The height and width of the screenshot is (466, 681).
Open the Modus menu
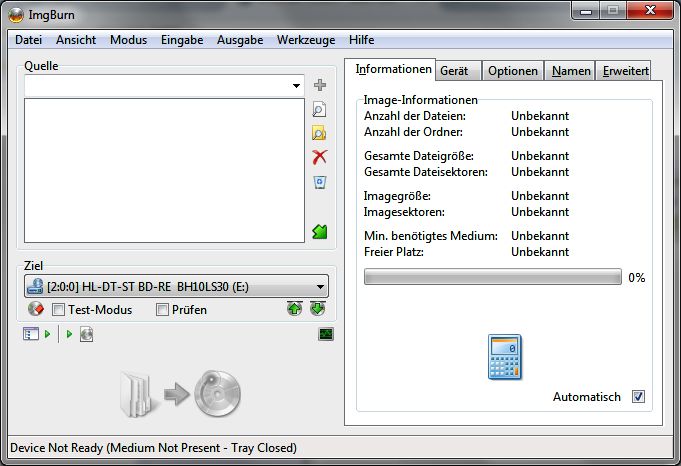tap(129, 40)
